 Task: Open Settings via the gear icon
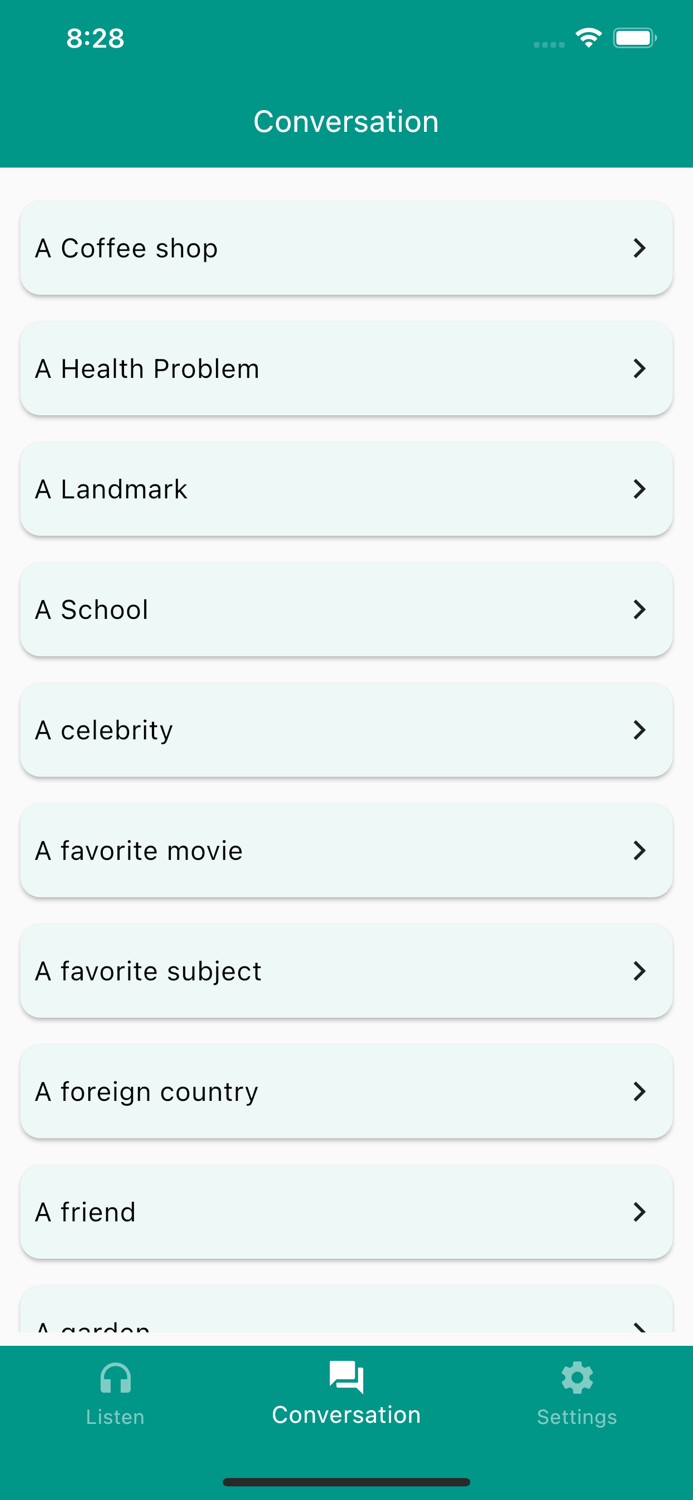pos(577,1378)
